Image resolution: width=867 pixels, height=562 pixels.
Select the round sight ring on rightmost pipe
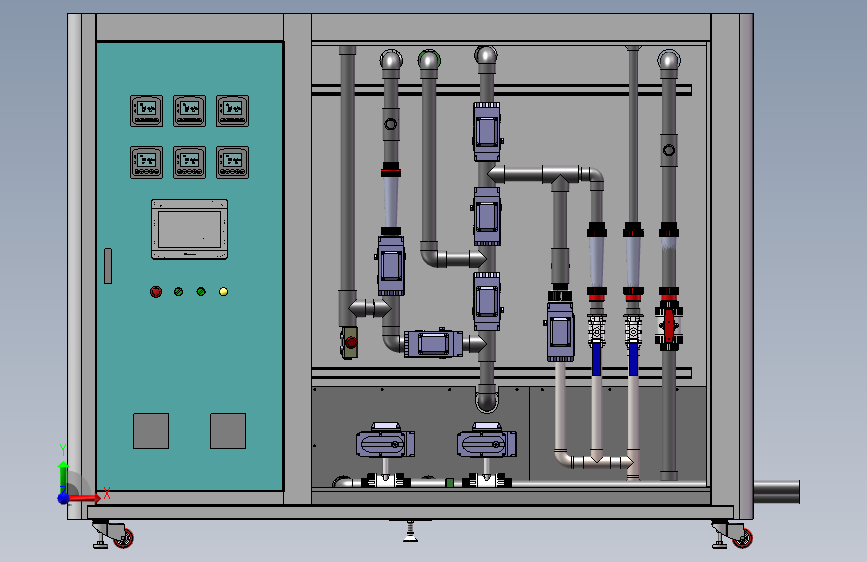669,150
